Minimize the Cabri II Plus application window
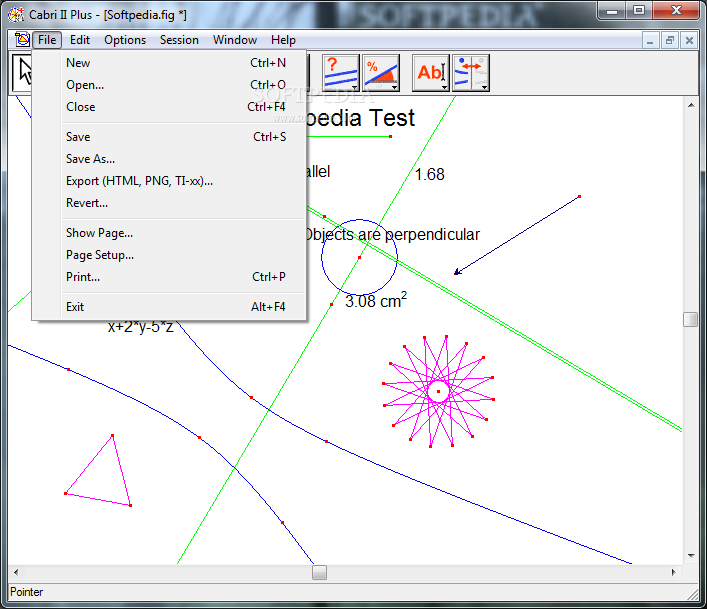 point(612,11)
